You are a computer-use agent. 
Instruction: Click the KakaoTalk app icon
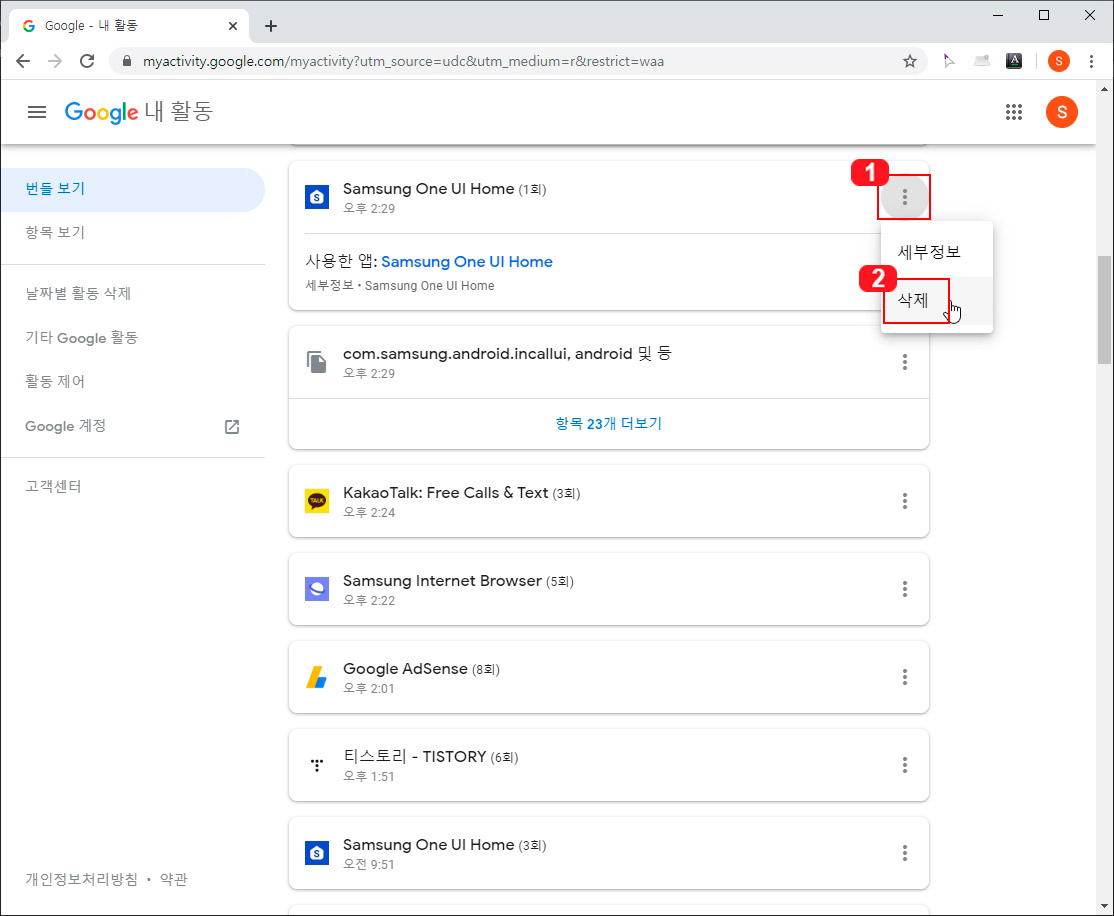tap(317, 501)
